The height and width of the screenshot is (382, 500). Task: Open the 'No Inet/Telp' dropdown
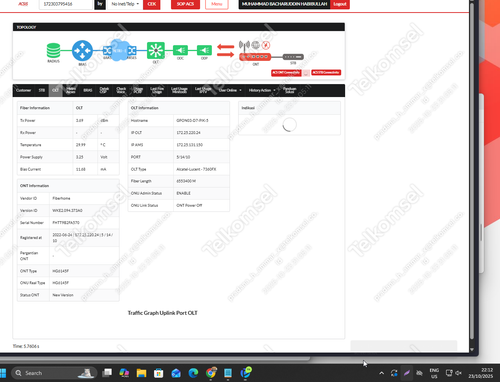click(x=125, y=4)
